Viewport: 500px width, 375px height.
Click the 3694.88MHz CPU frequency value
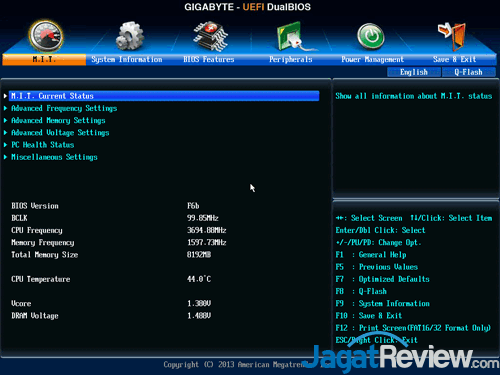(206, 230)
